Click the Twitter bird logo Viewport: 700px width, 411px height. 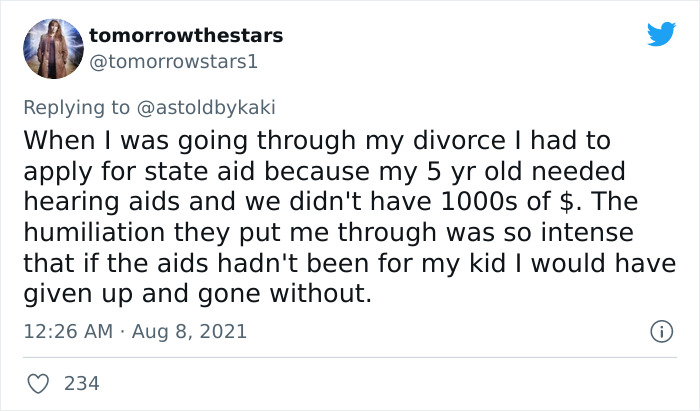click(x=661, y=35)
